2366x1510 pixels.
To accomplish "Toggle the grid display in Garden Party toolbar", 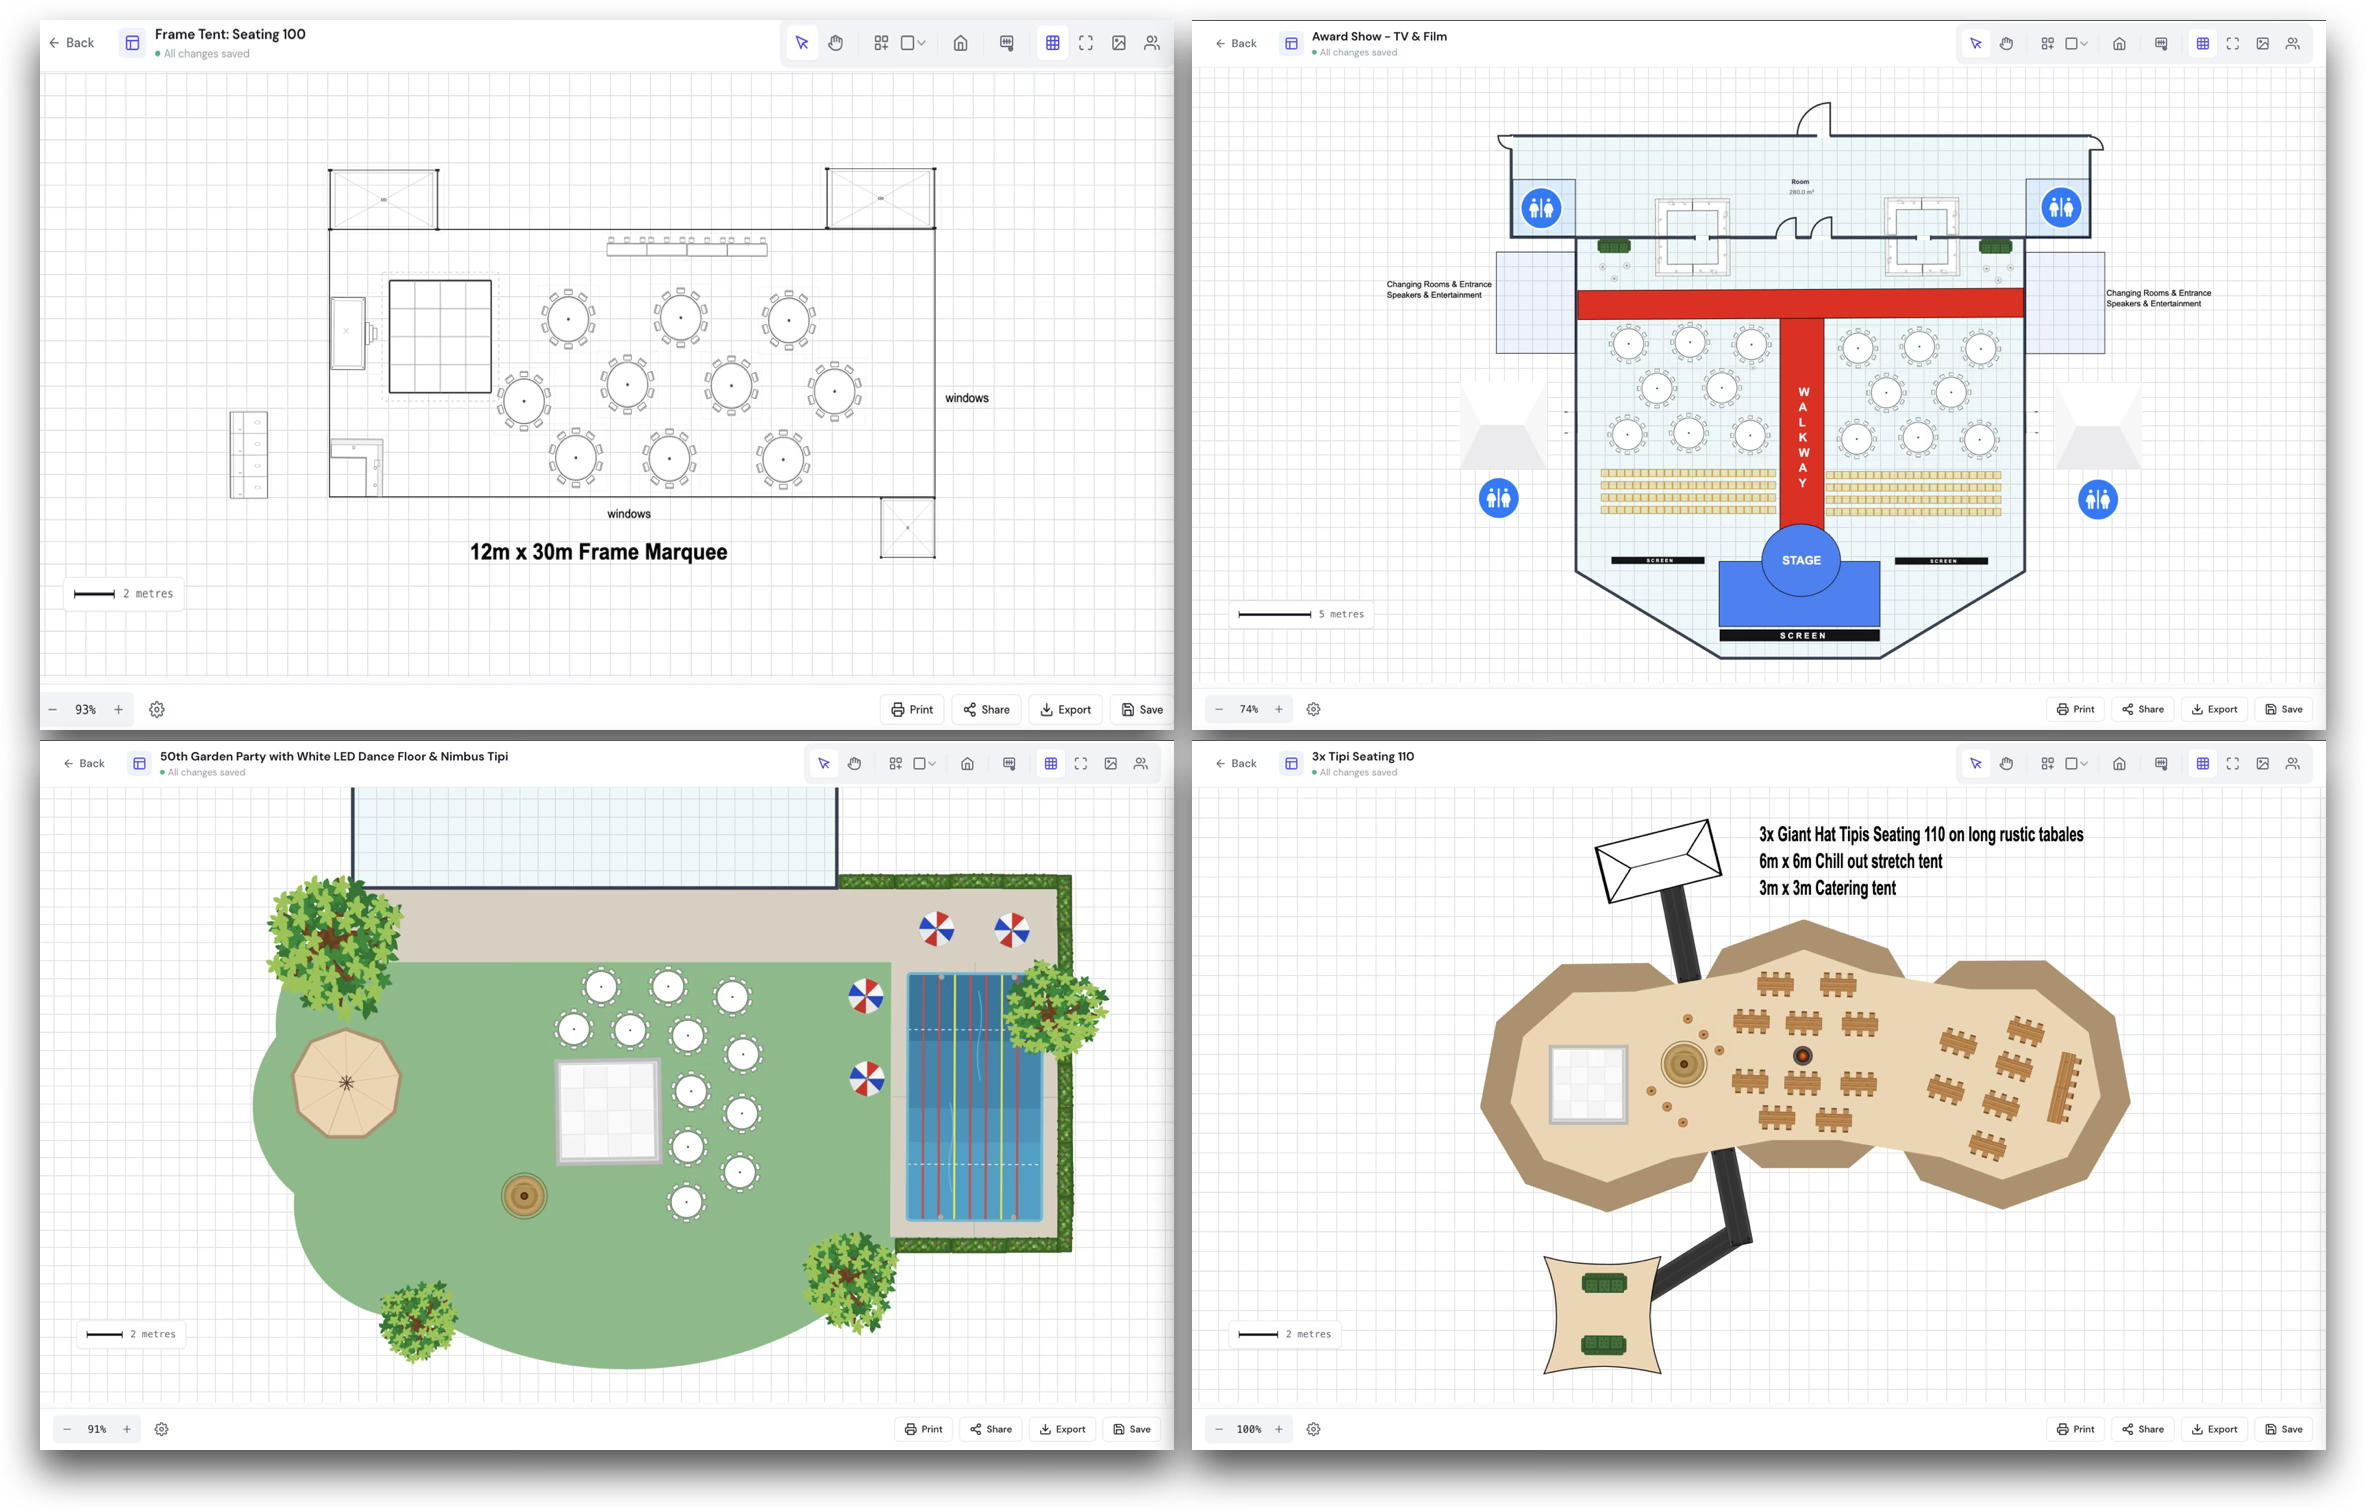I will (1051, 763).
